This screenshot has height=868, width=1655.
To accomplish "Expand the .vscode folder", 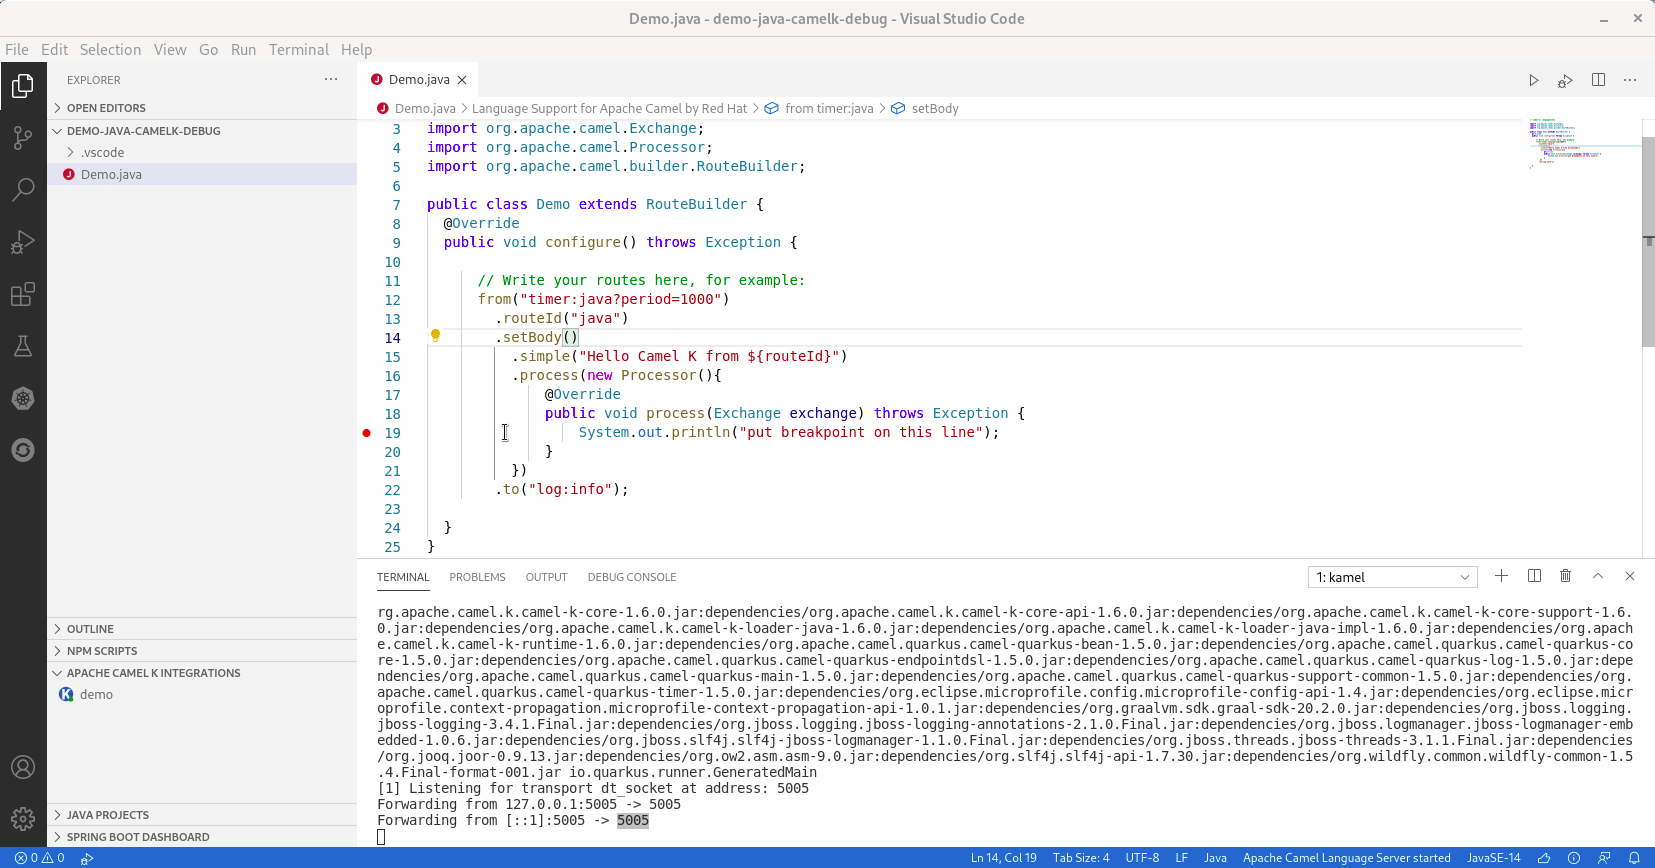I will click(102, 153).
